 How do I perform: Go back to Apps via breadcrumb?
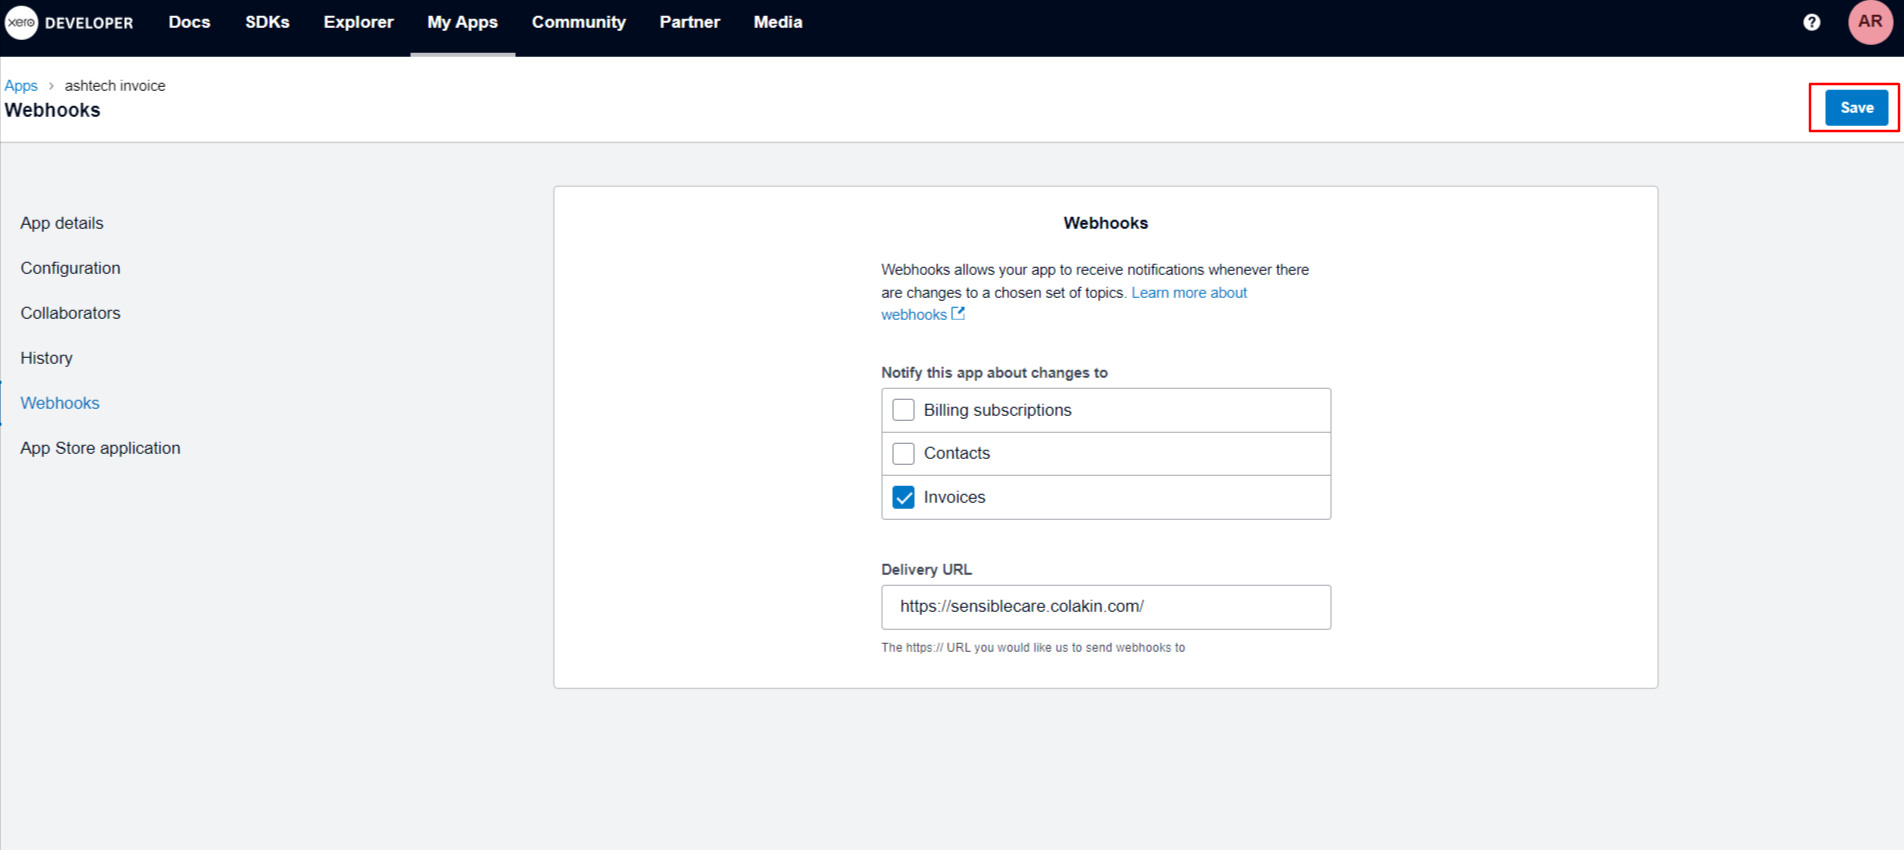21,86
